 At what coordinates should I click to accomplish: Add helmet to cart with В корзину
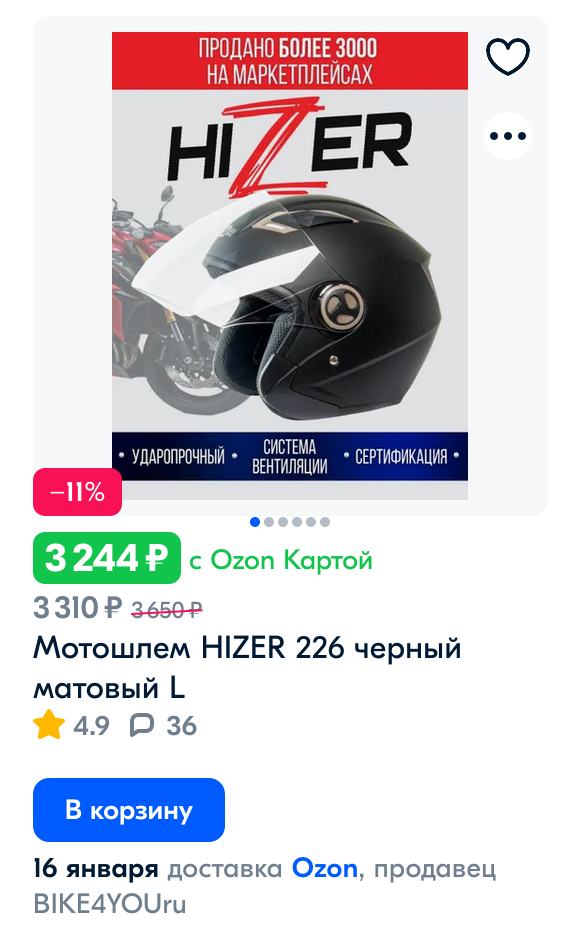(129, 810)
